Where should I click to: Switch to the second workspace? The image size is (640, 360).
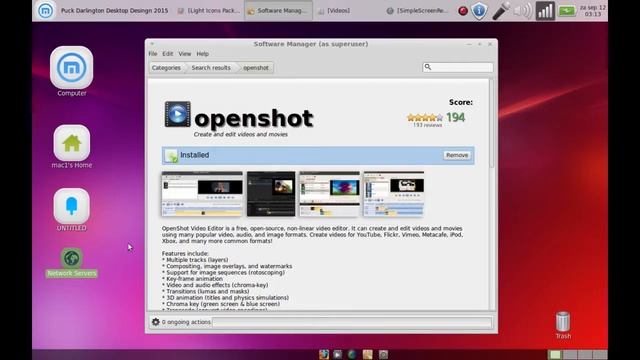coord(570,355)
